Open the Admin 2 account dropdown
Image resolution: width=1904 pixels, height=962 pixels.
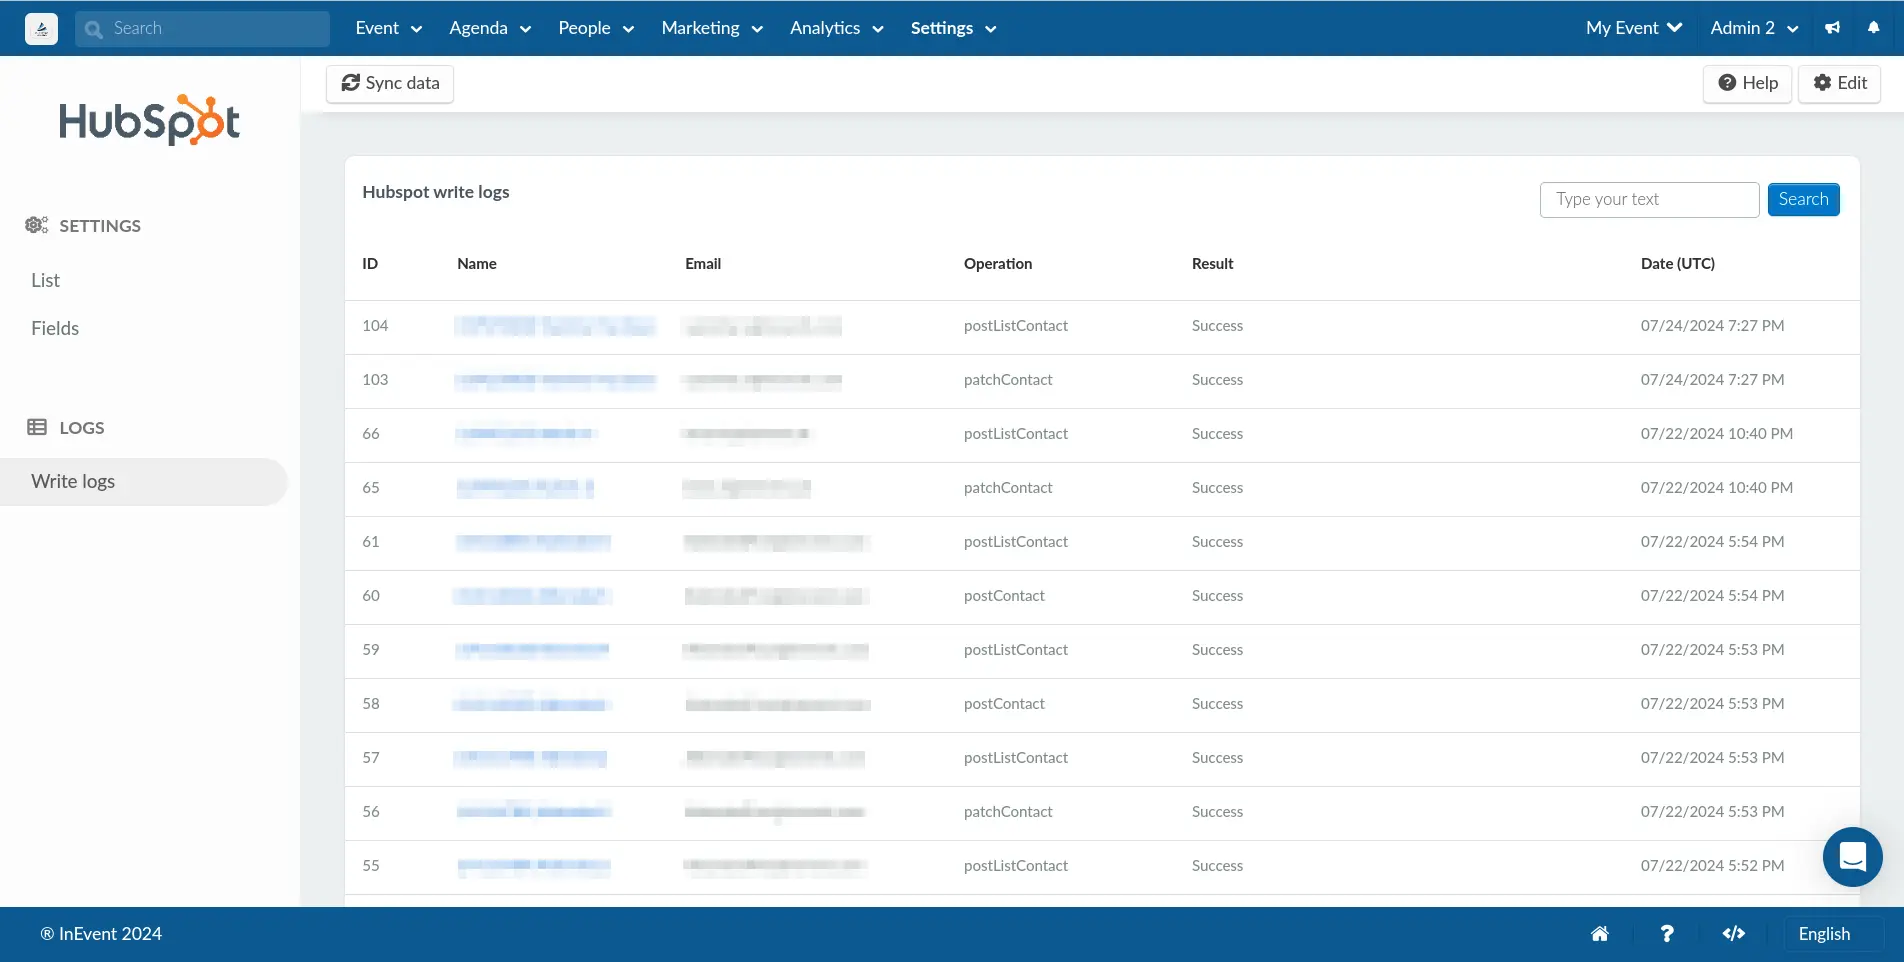click(x=1754, y=28)
